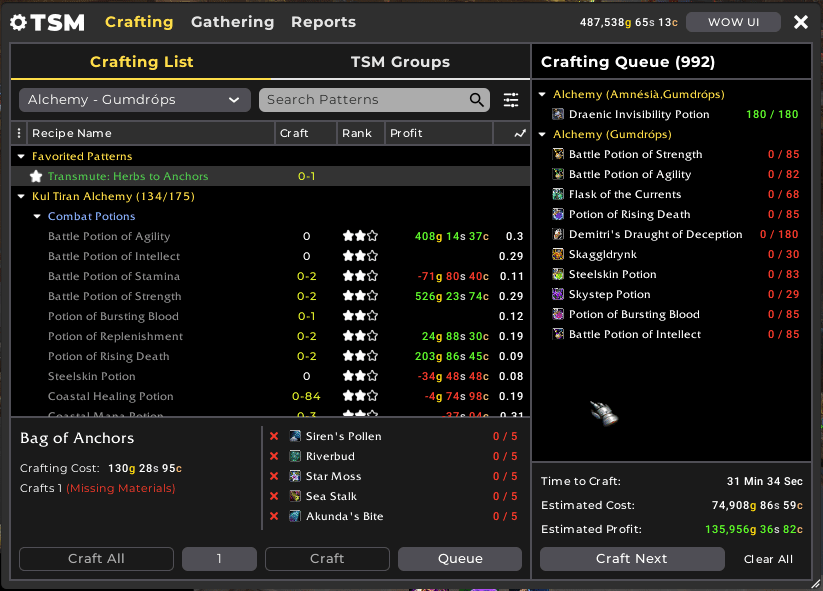The image size is (823, 591).
Task: Select the Potion of Replenishment recipe
Action: pyautogui.click(x=270, y=336)
